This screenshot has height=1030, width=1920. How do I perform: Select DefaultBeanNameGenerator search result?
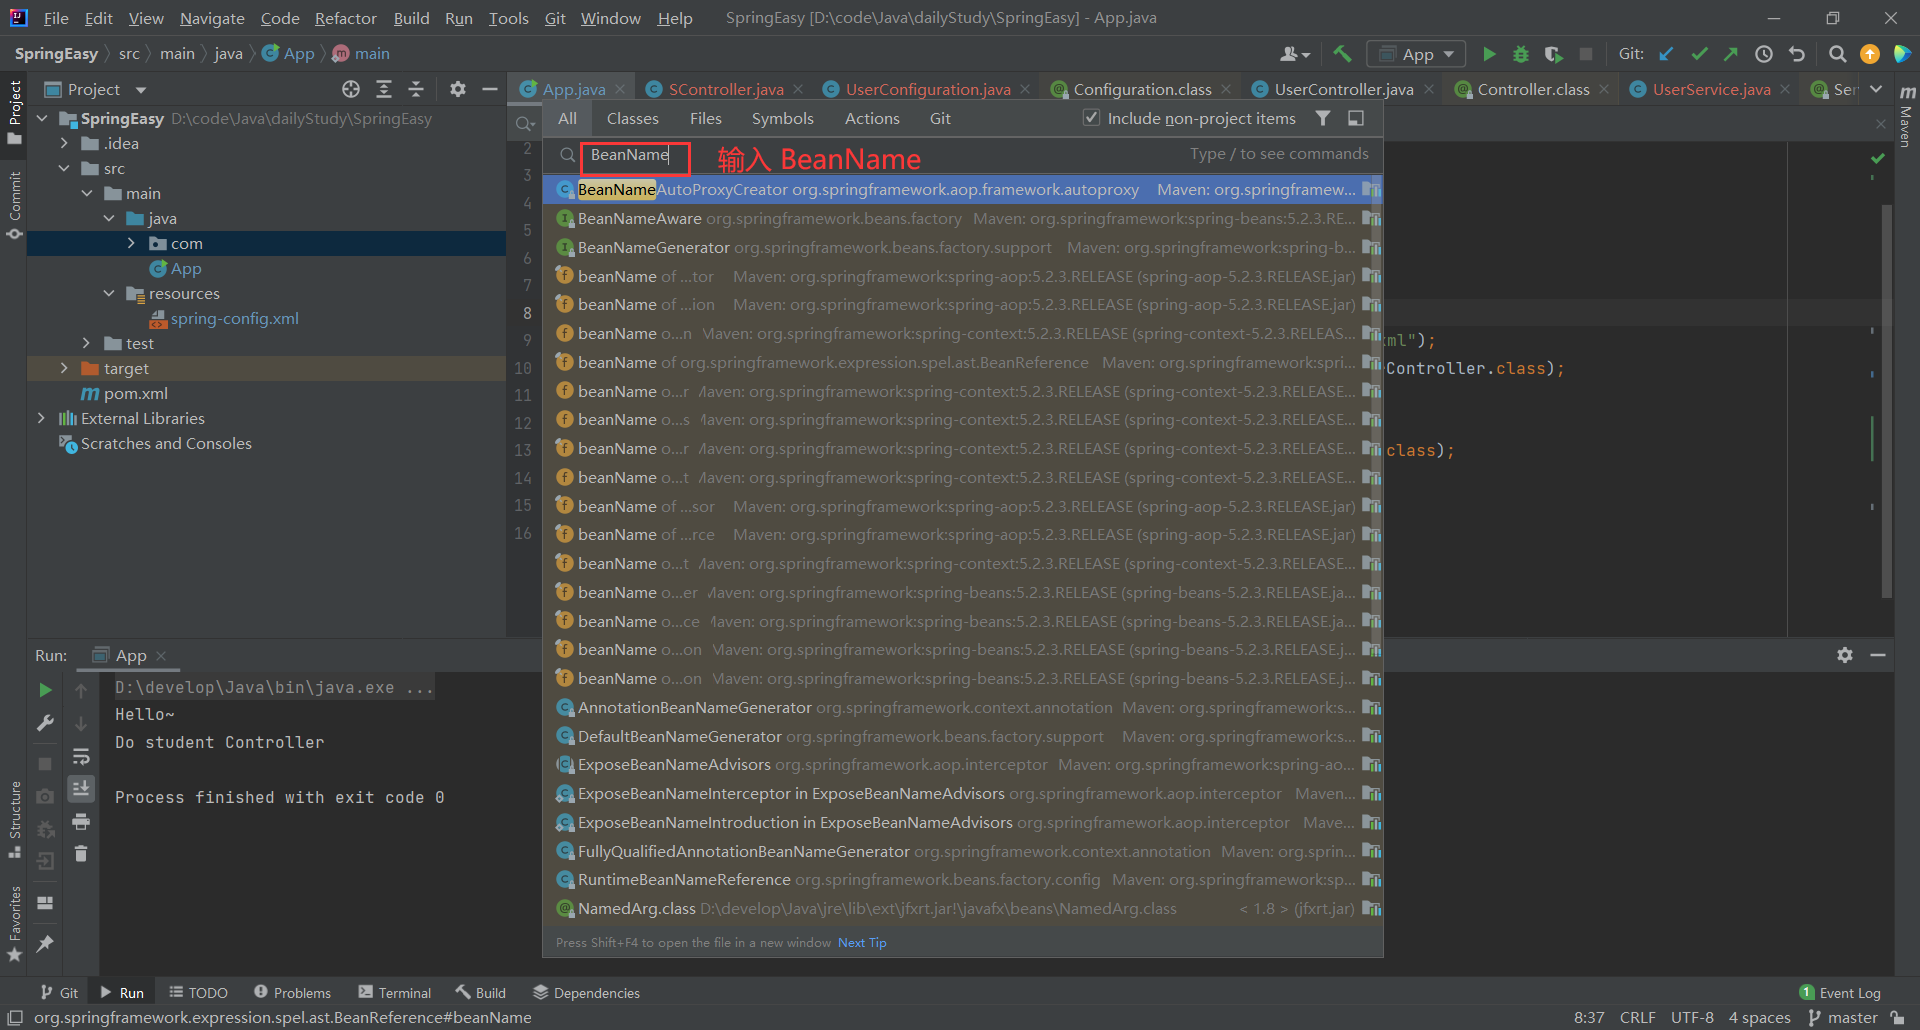963,736
